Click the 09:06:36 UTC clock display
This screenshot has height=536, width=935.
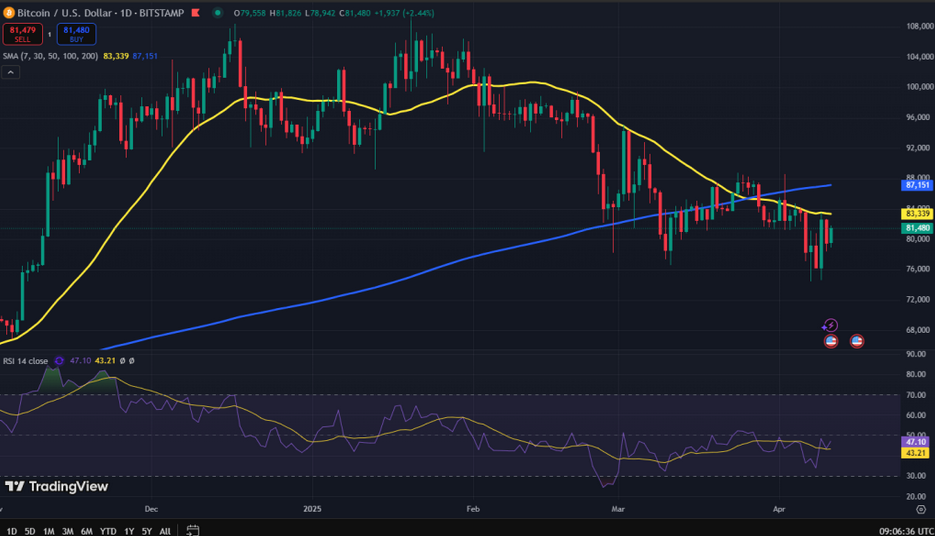tap(906, 531)
